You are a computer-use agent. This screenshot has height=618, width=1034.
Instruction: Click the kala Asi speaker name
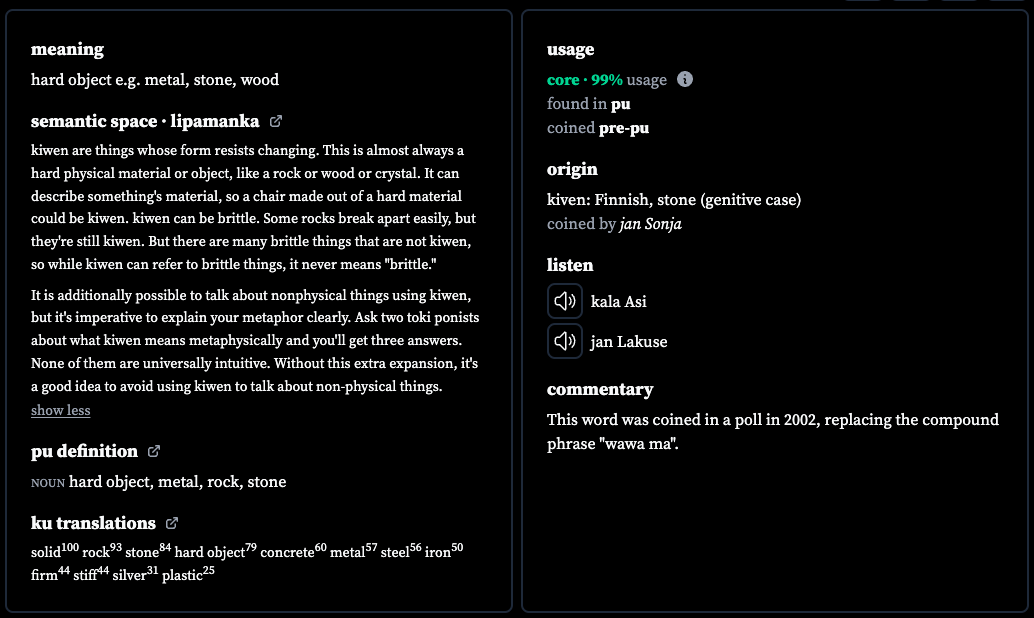coord(619,302)
